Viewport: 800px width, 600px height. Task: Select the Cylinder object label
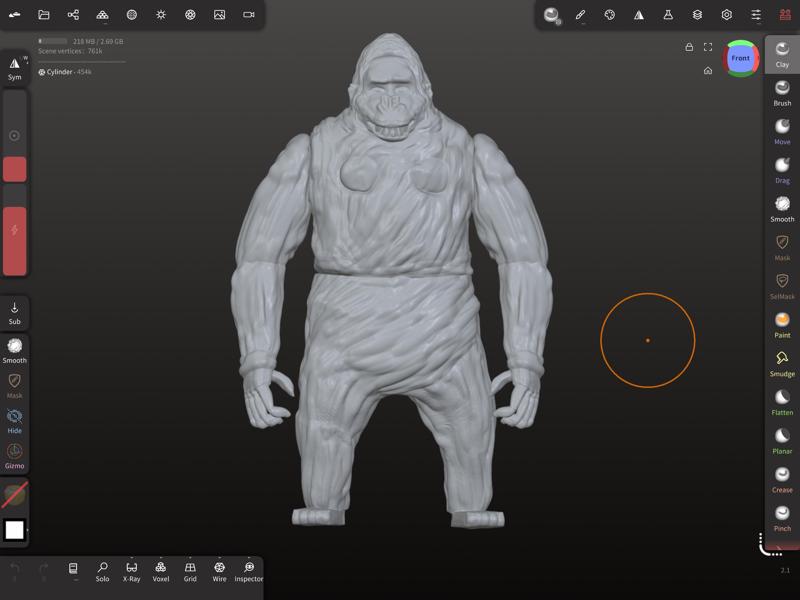click(65, 72)
